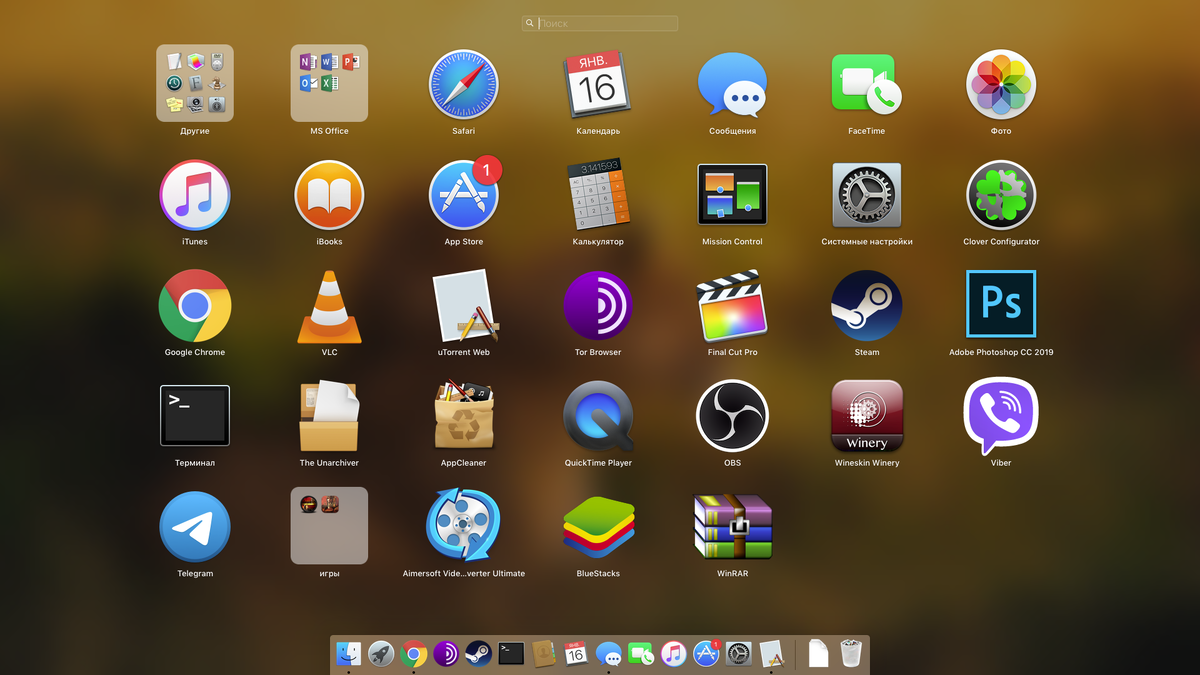The width and height of the screenshot is (1200, 675).
Task: Open the OBS app
Action: pos(732,417)
